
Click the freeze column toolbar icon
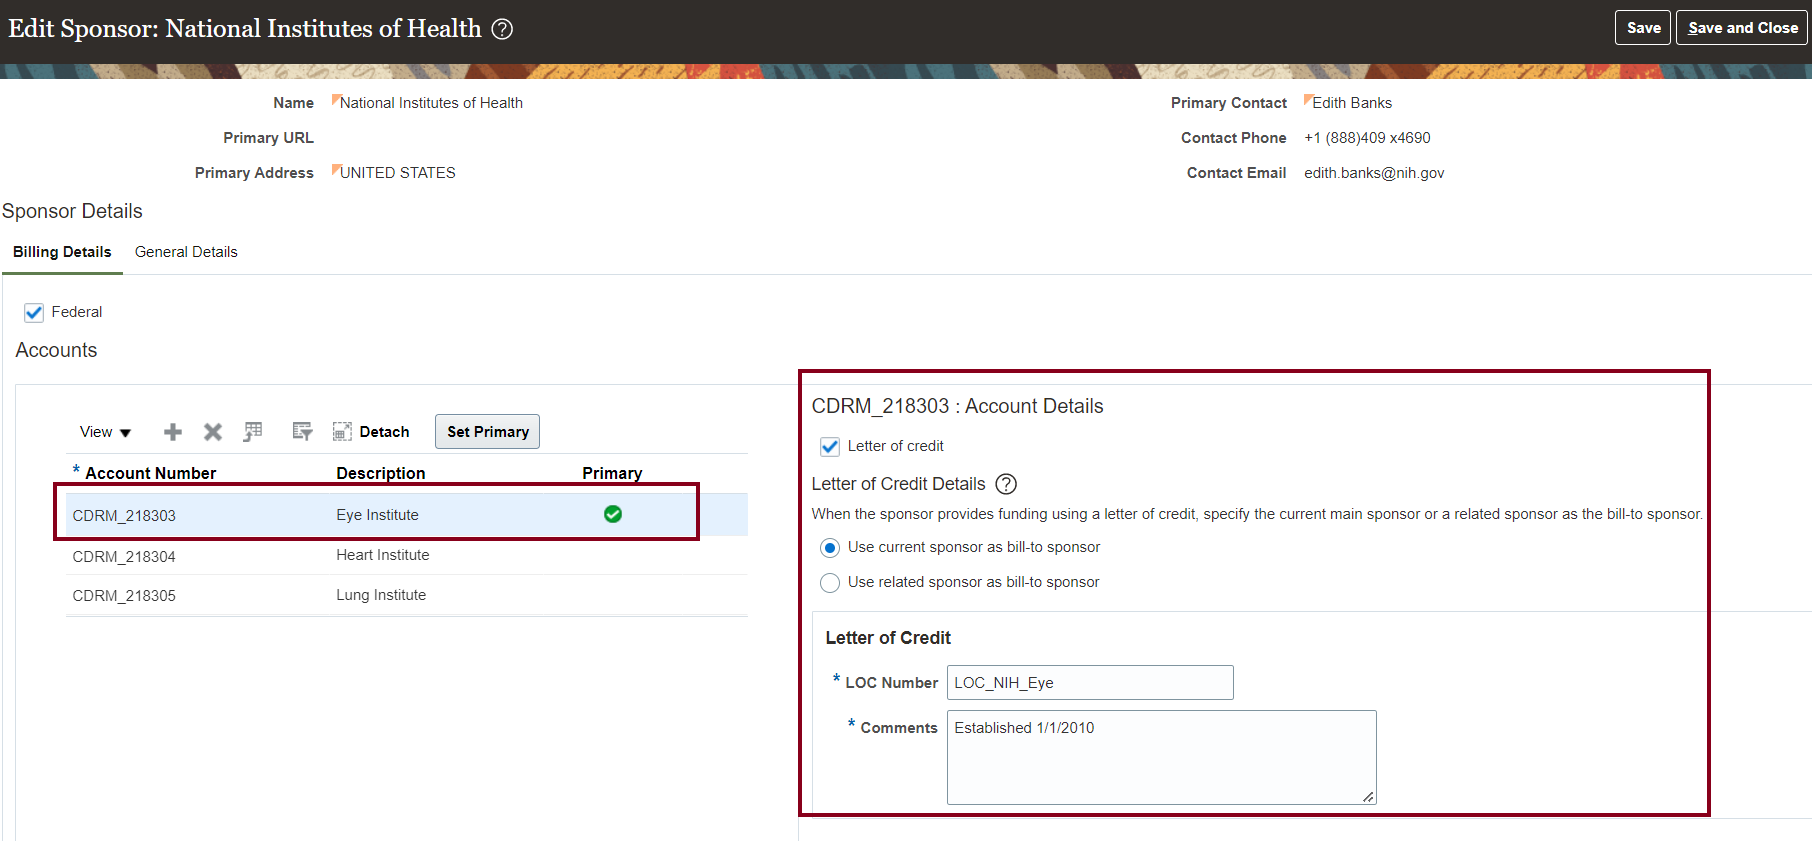[253, 432]
